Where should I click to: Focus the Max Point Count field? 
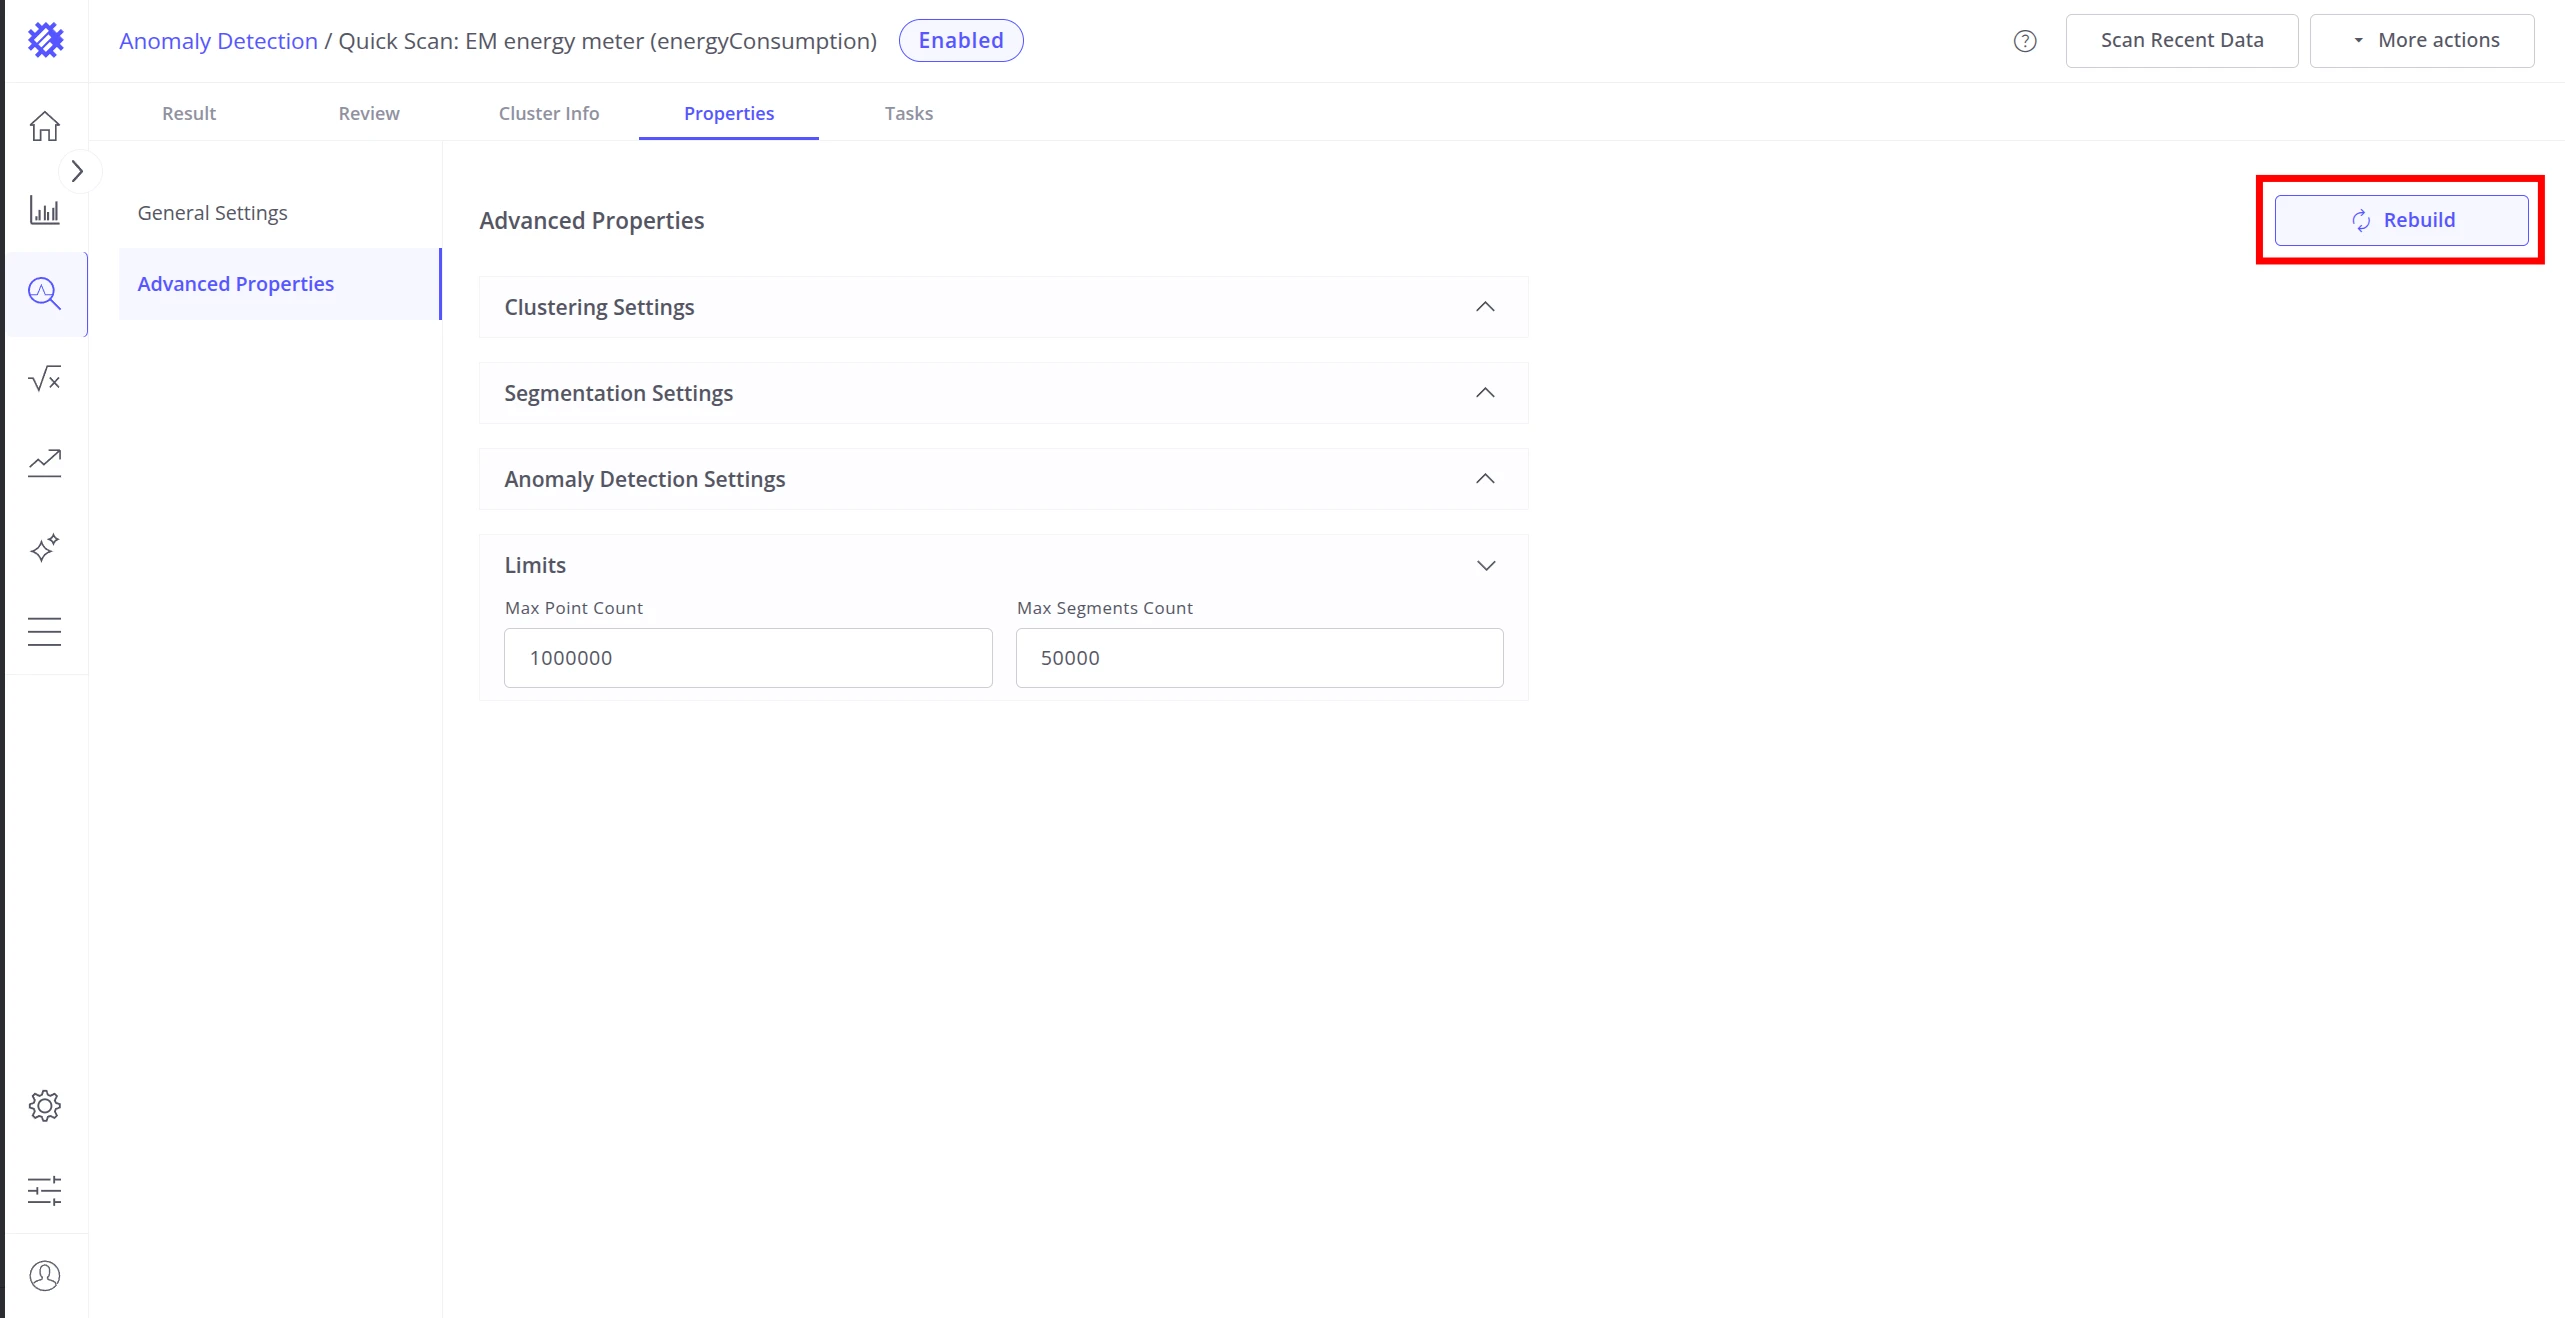click(x=748, y=658)
